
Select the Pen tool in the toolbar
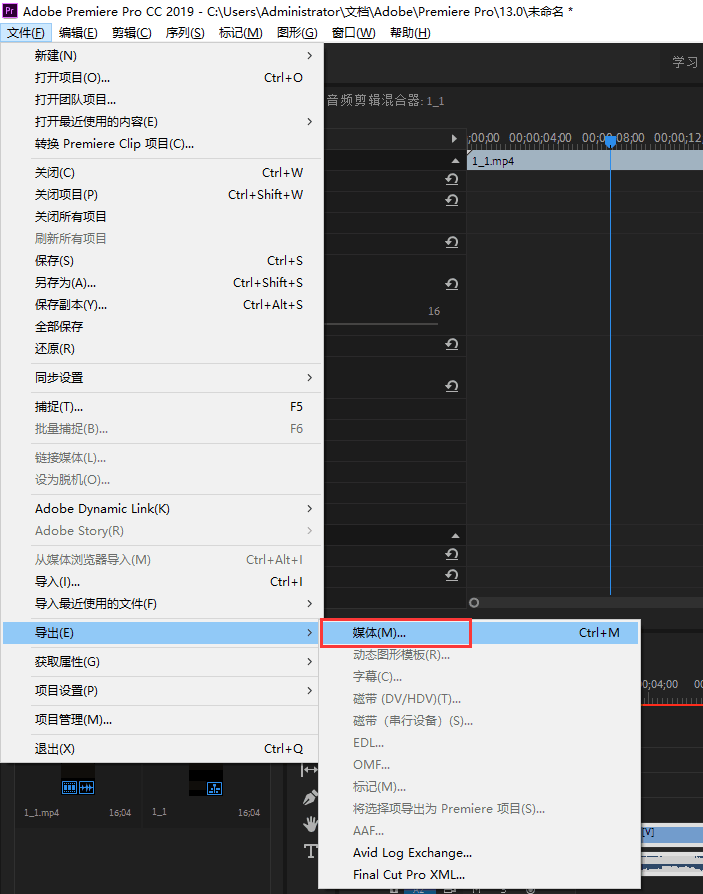[x=310, y=797]
